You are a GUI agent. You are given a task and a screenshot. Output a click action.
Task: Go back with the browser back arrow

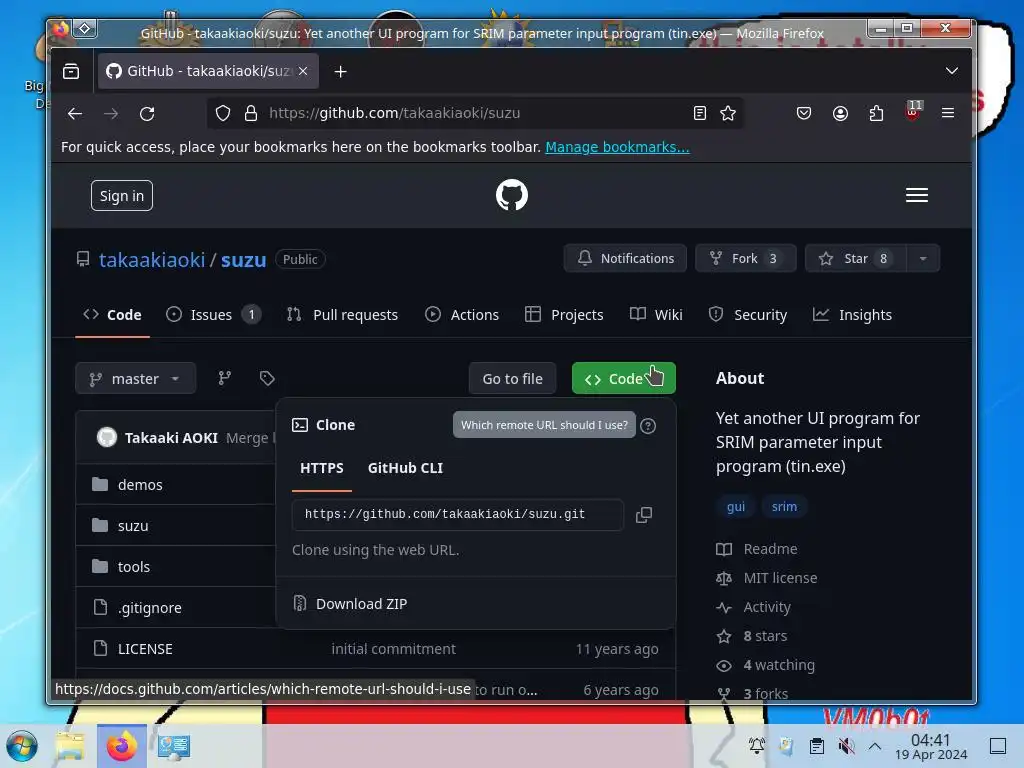pyautogui.click(x=75, y=114)
